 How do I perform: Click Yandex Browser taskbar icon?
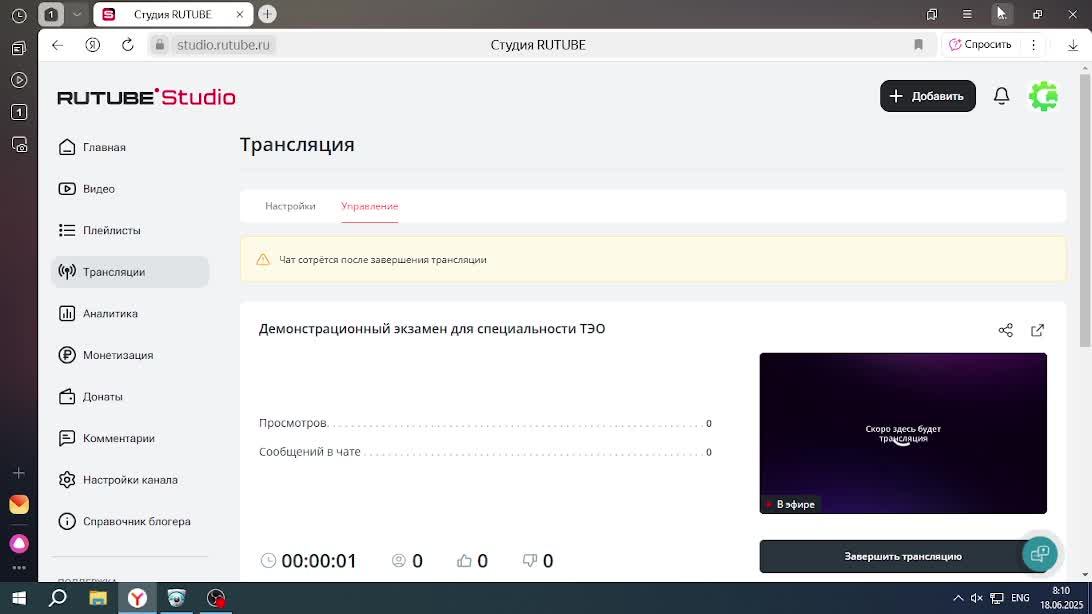137,598
